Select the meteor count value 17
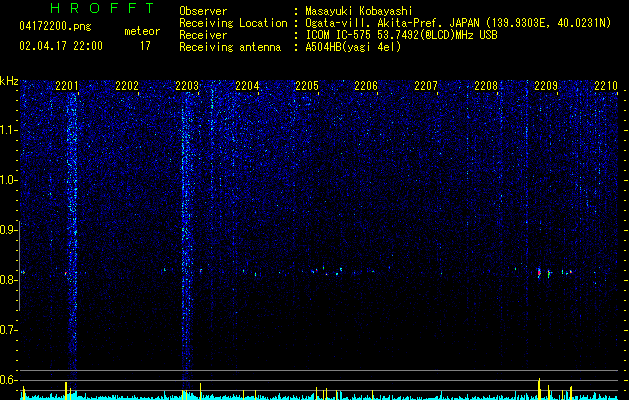Screen dimensions: 629x400 (x=145, y=46)
